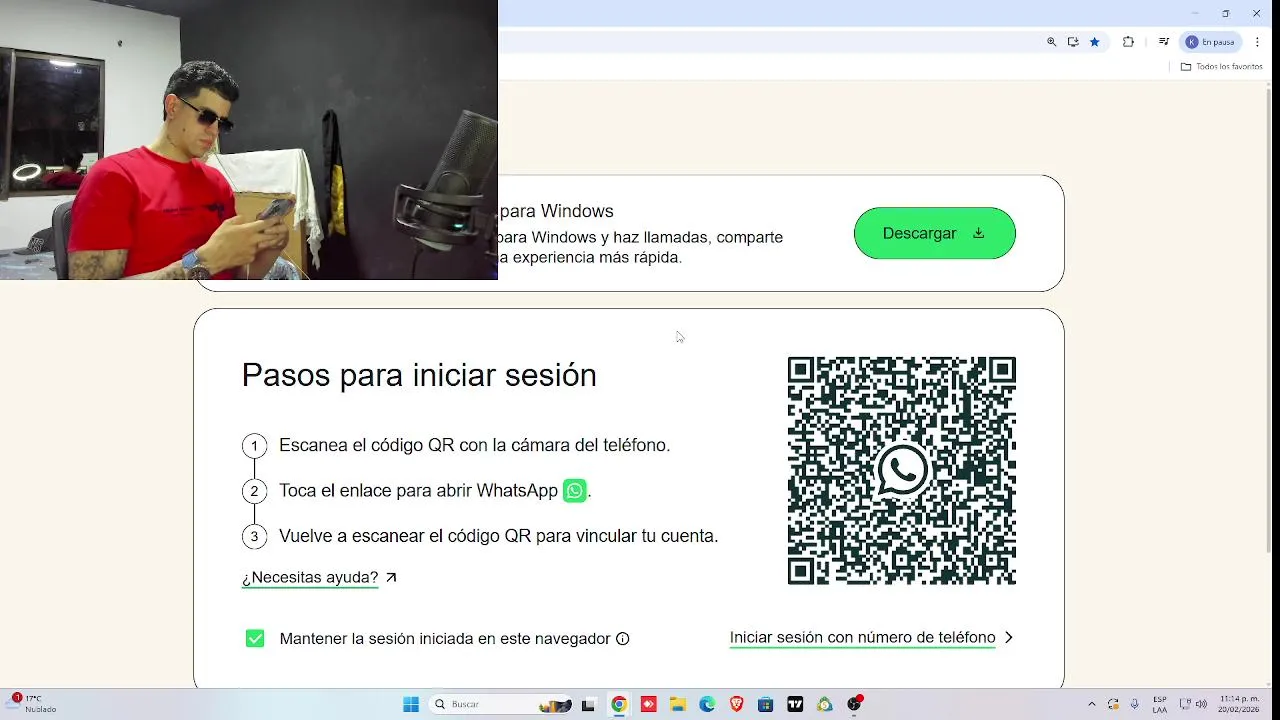Open the Chrome three-dot menu
Image resolution: width=1280 pixels, height=720 pixels.
click(1257, 42)
